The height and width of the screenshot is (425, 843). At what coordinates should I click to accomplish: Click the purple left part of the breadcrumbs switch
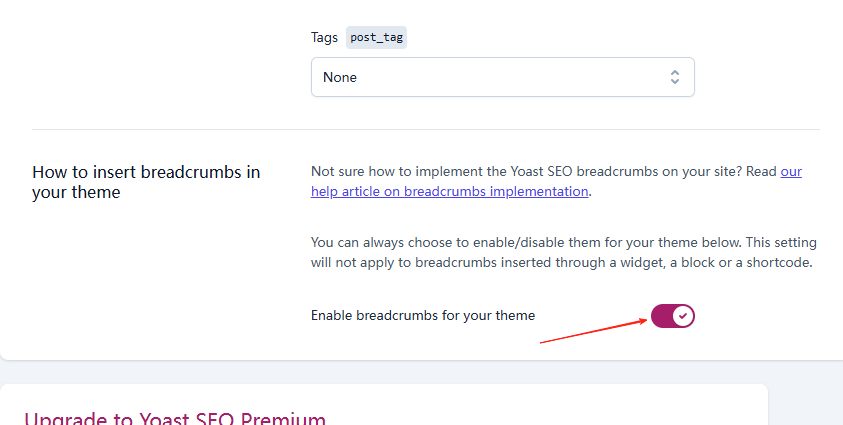coord(661,316)
